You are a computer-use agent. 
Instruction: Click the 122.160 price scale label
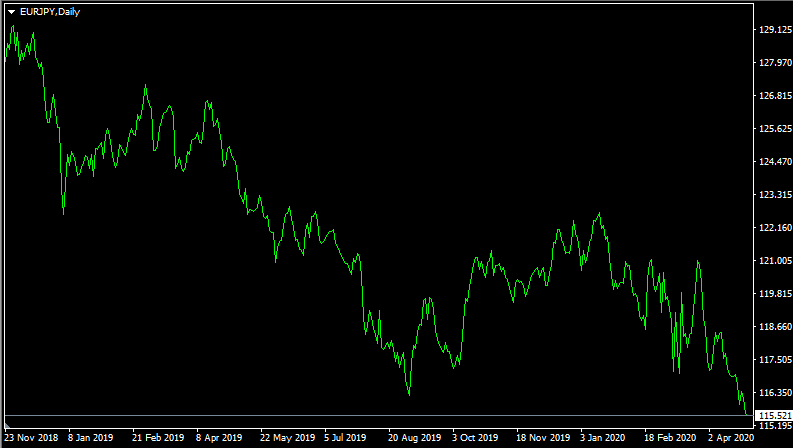pyautogui.click(x=775, y=228)
